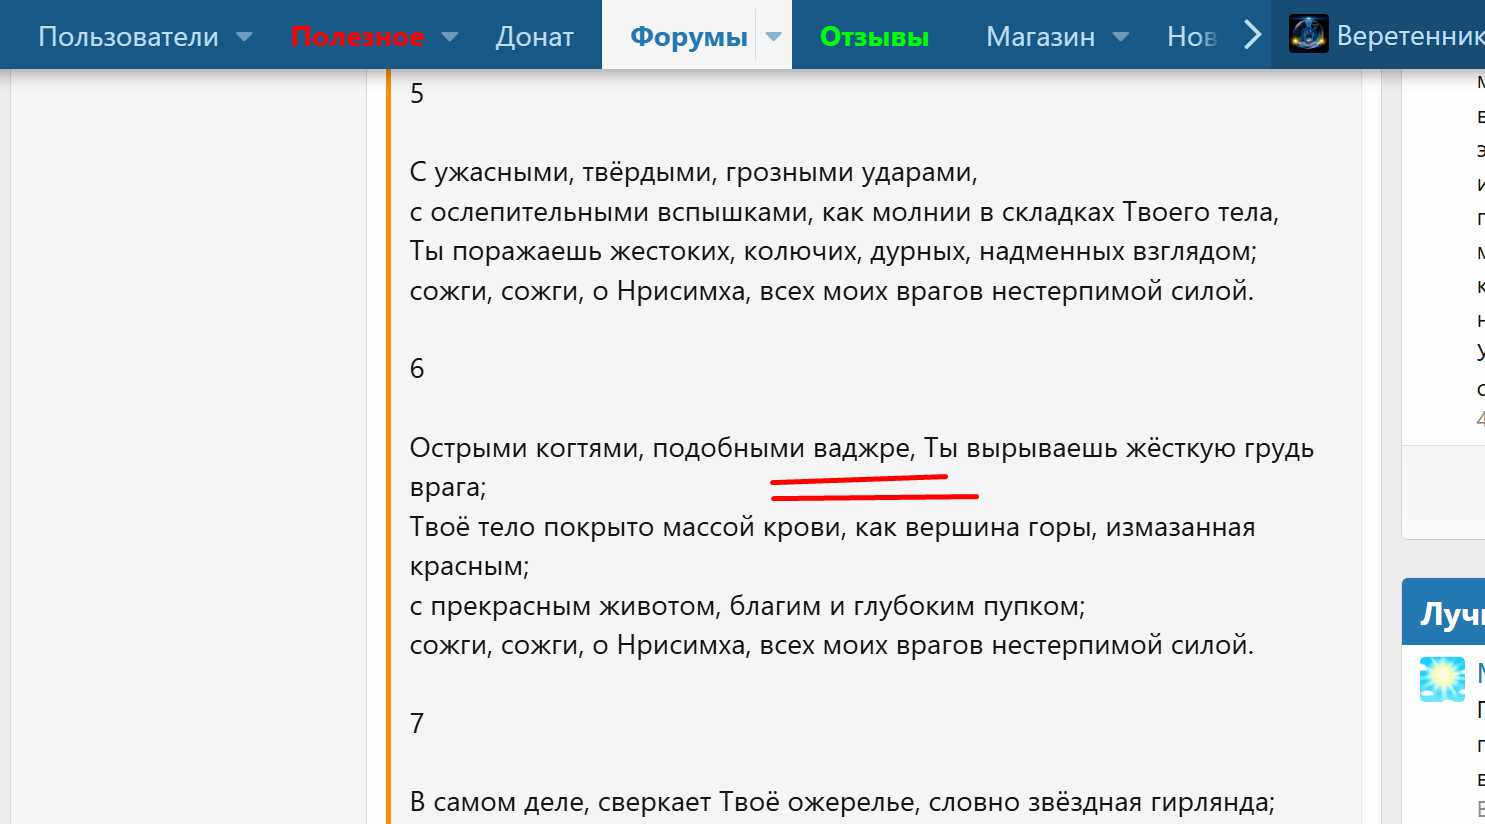Go to the Донат page

click(x=534, y=37)
